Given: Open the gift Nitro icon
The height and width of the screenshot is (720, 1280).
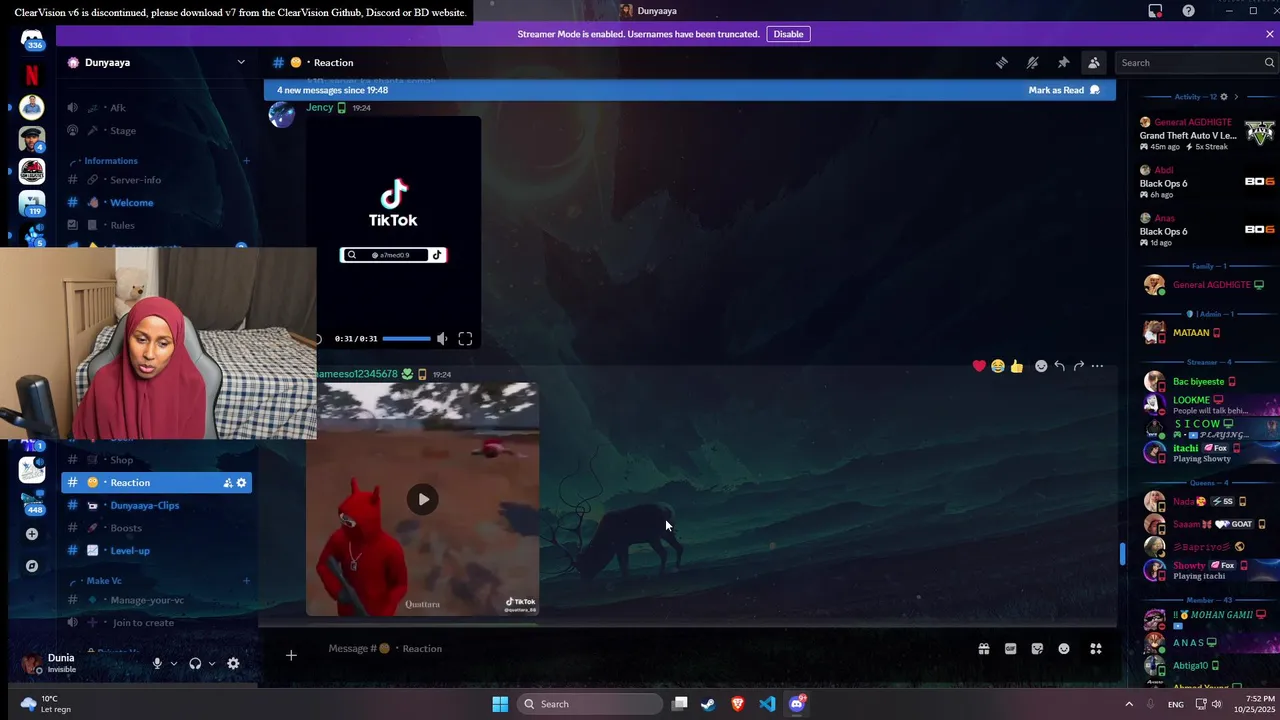Looking at the screenshot, I should tap(984, 649).
